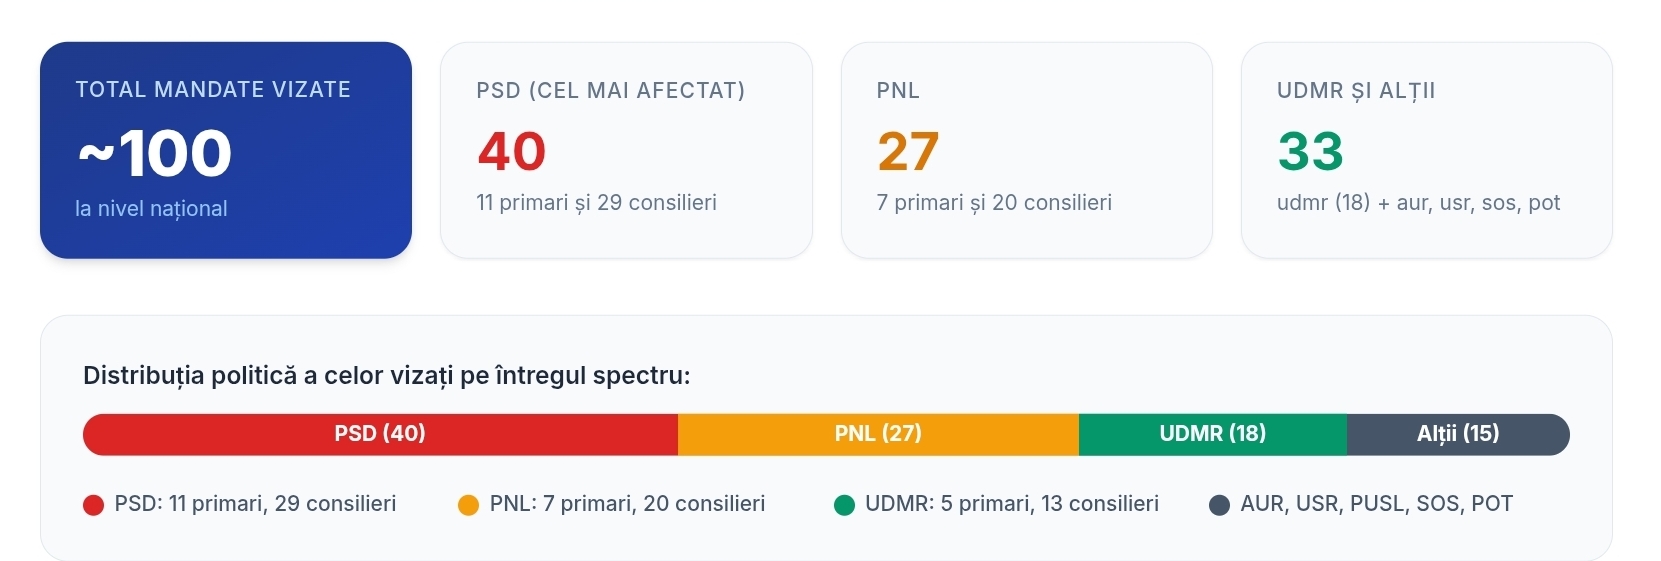Open the UDMR și alții card
Screen dimensions: 1661x561
pos(1427,150)
